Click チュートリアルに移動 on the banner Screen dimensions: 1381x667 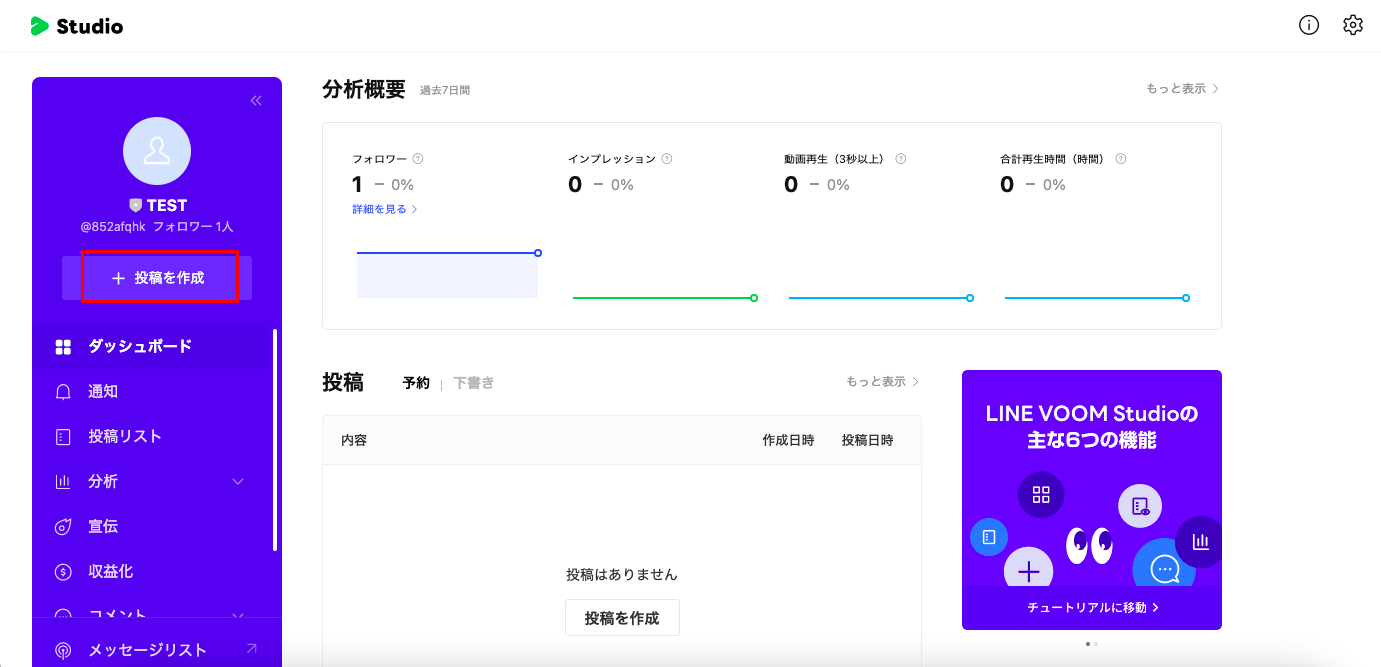[x=1092, y=607]
